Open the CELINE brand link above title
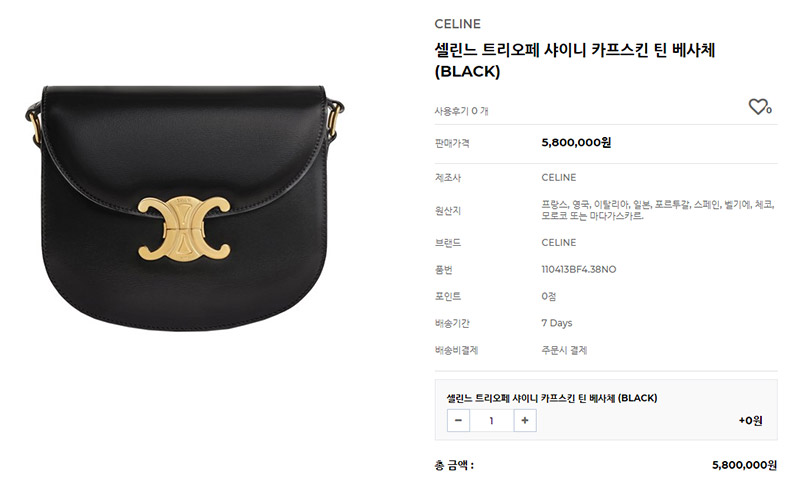 [457, 24]
